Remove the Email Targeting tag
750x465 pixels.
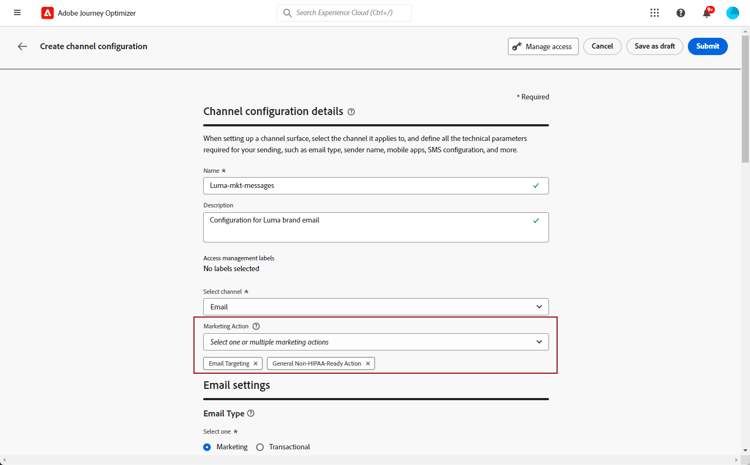click(x=256, y=364)
